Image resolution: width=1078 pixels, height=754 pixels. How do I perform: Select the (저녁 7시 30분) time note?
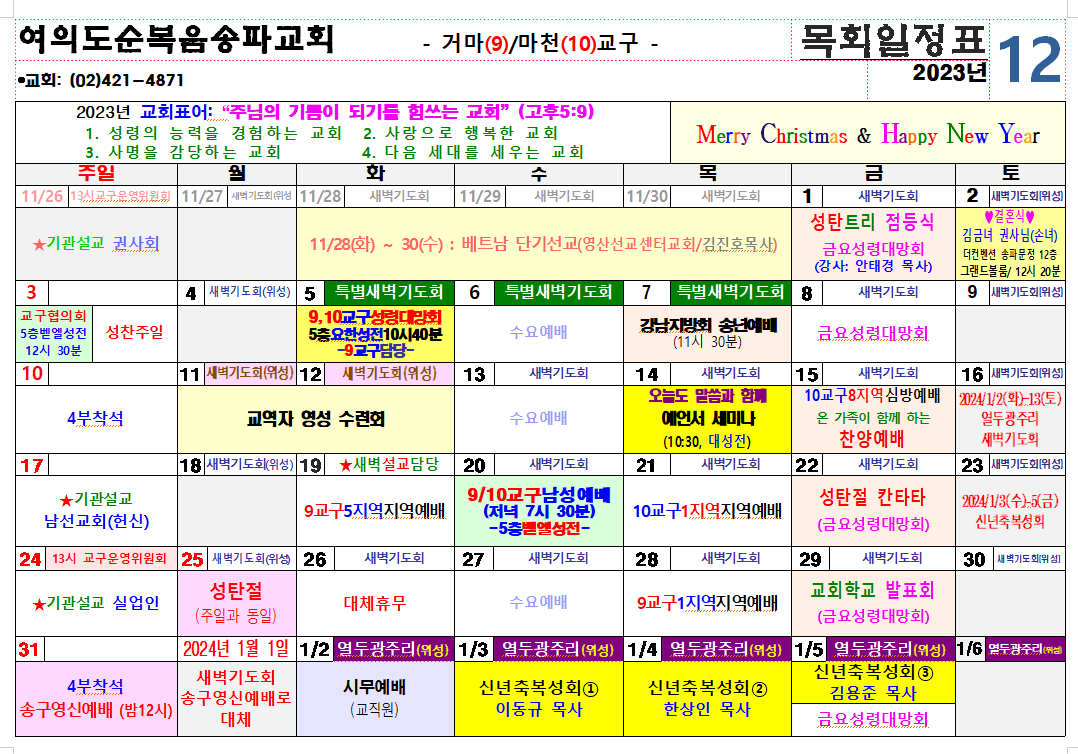click(x=538, y=512)
